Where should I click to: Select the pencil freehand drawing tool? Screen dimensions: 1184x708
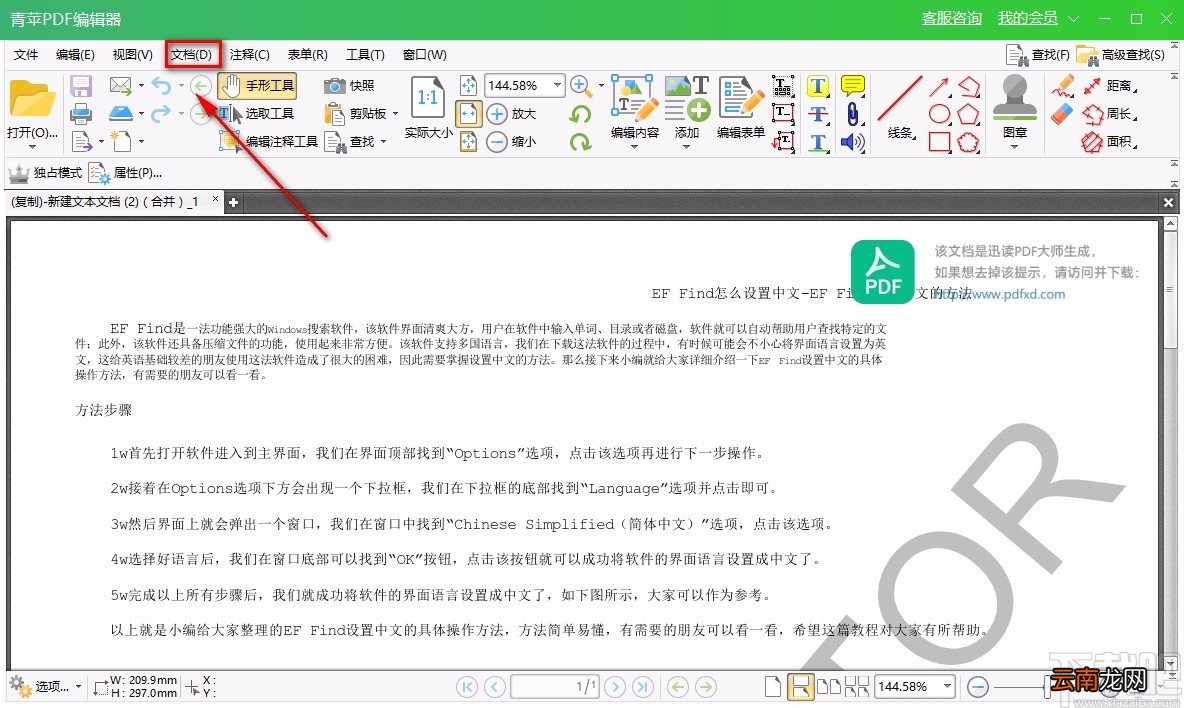pyautogui.click(x=1062, y=86)
